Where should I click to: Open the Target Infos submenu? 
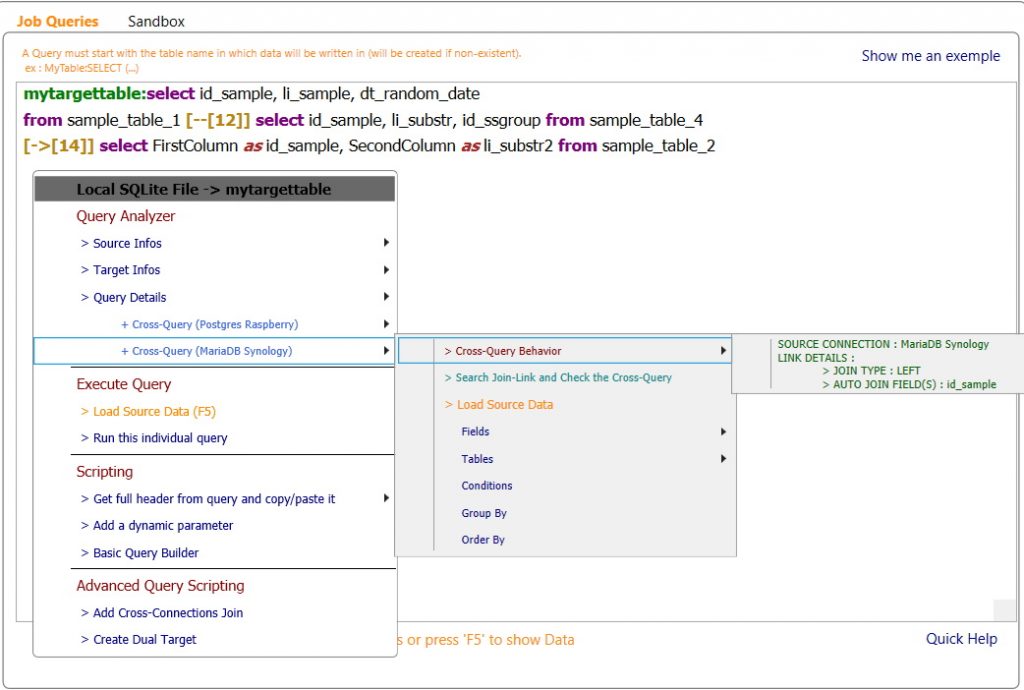[214, 270]
